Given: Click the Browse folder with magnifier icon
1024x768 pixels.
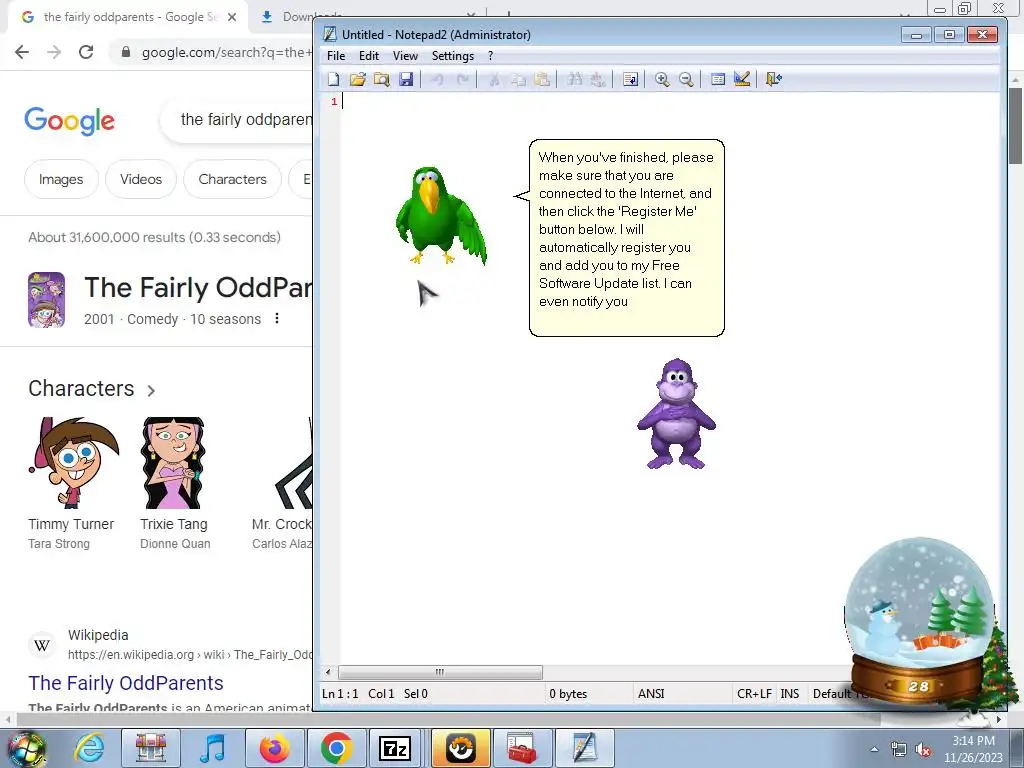Looking at the screenshot, I should click(x=382, y=80).
